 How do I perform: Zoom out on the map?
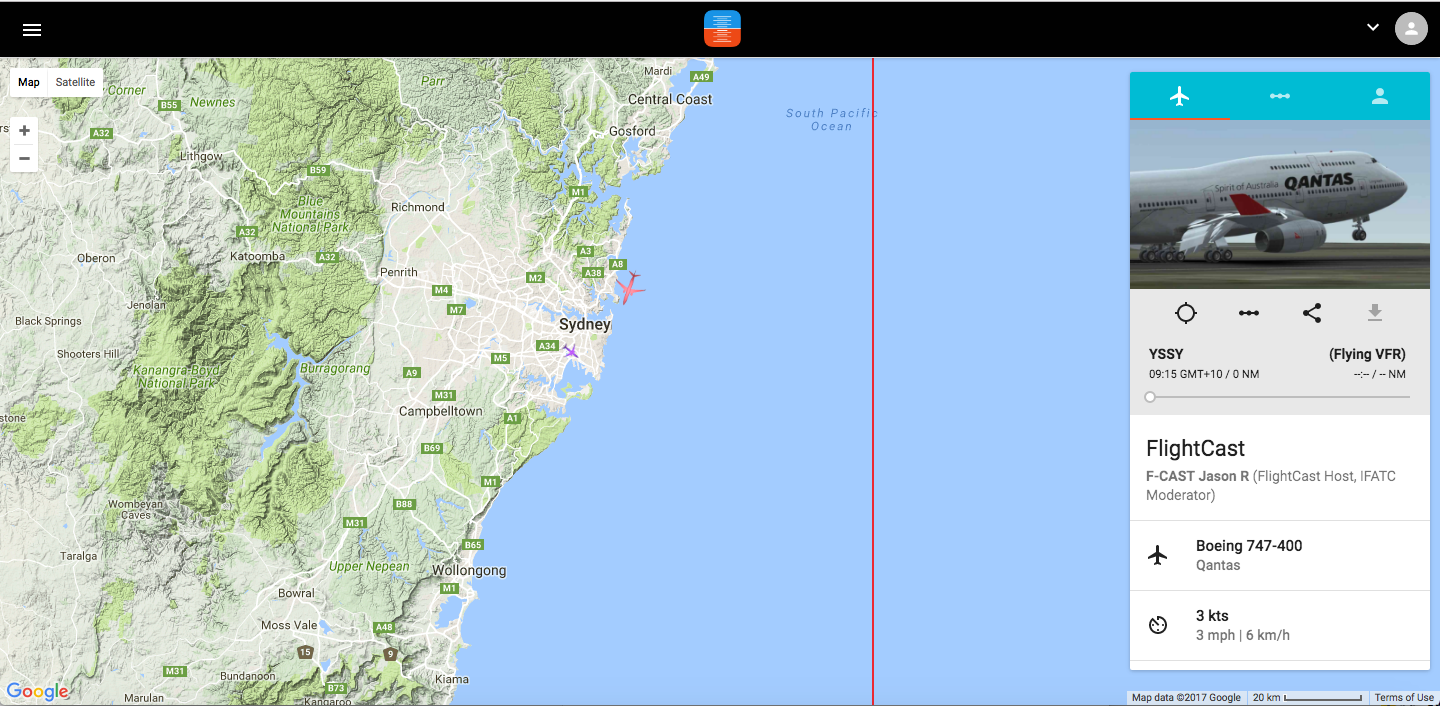(24, 158)
